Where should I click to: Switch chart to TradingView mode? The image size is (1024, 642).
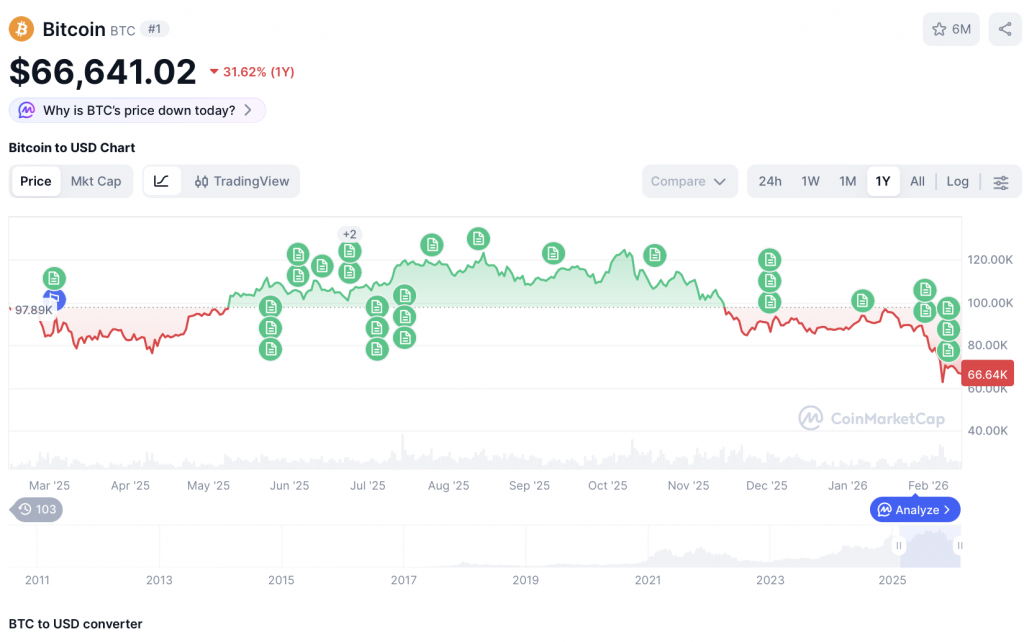click(242, 181)
